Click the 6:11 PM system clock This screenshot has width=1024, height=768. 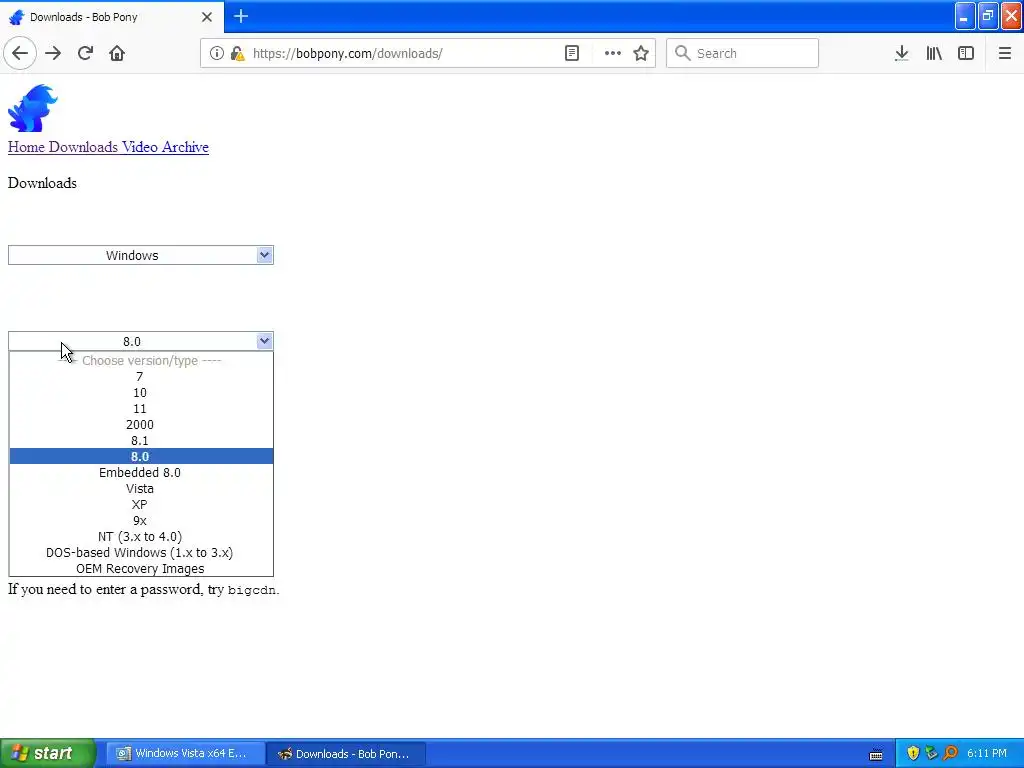[987, 753]
